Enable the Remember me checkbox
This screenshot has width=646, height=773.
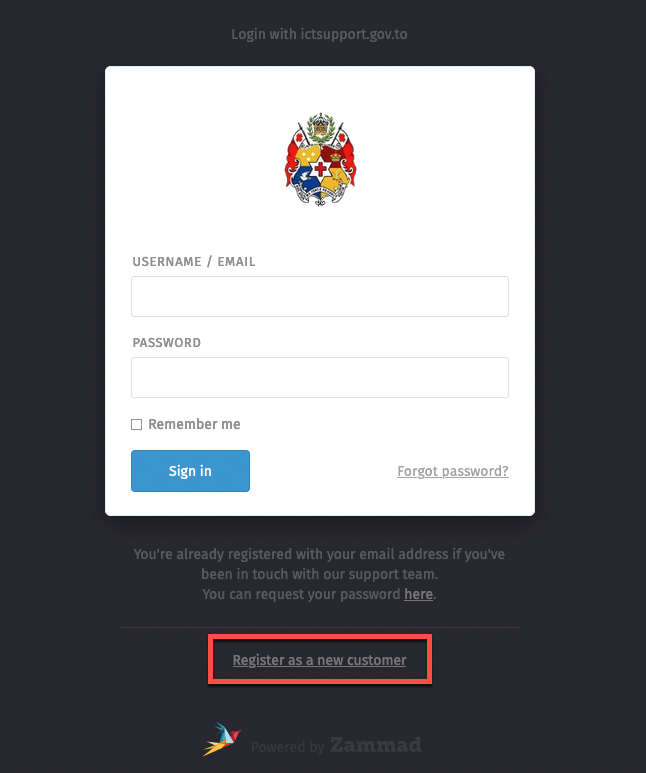coord(137,425)
